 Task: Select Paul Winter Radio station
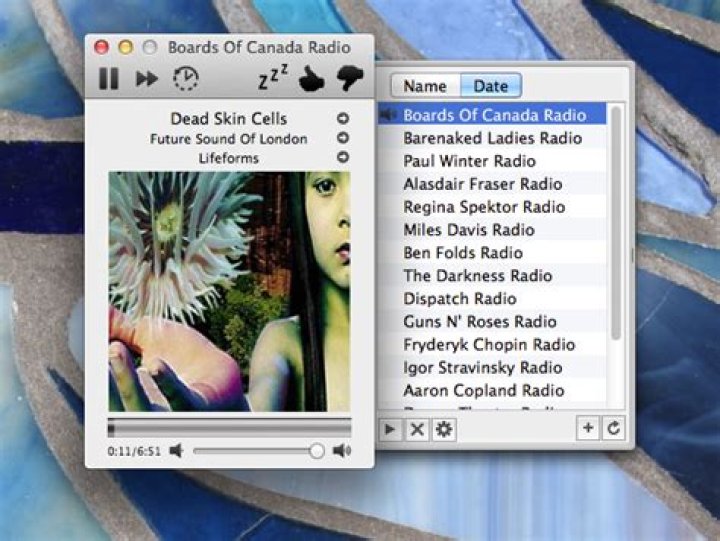point(492,161)
